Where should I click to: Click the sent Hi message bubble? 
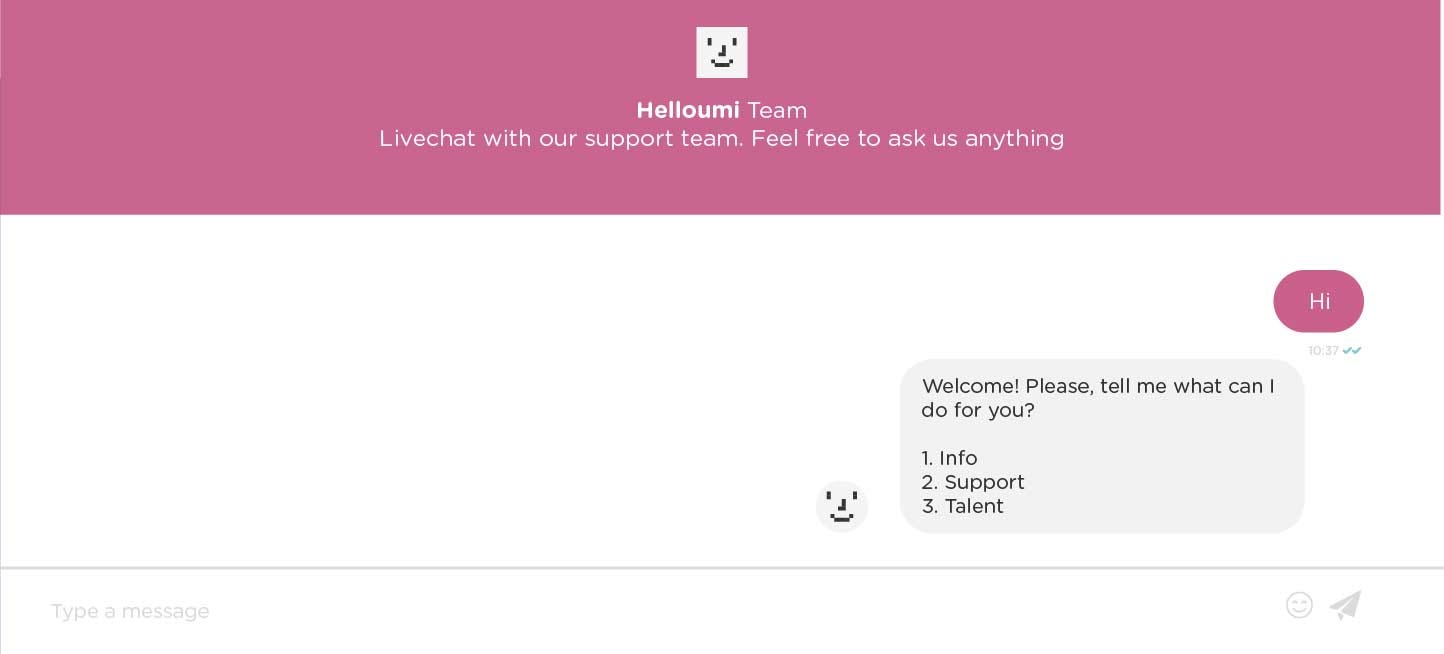(1318, 301)
